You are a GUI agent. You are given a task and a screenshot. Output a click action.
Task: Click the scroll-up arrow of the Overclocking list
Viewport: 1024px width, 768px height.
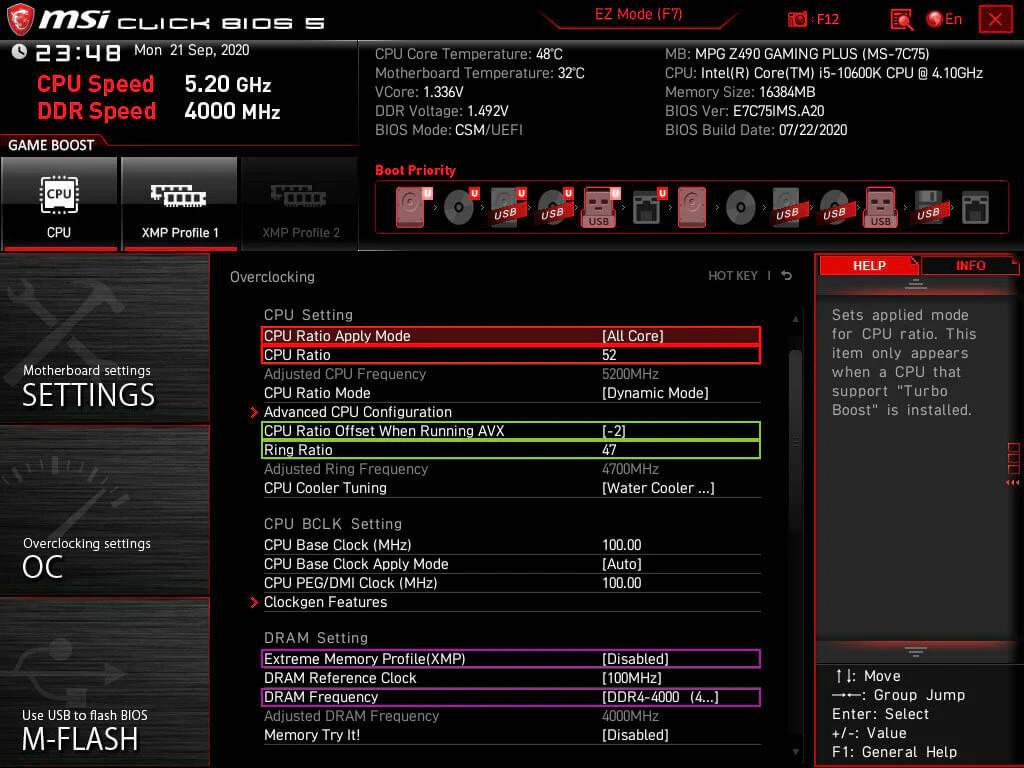coord(795,319)
